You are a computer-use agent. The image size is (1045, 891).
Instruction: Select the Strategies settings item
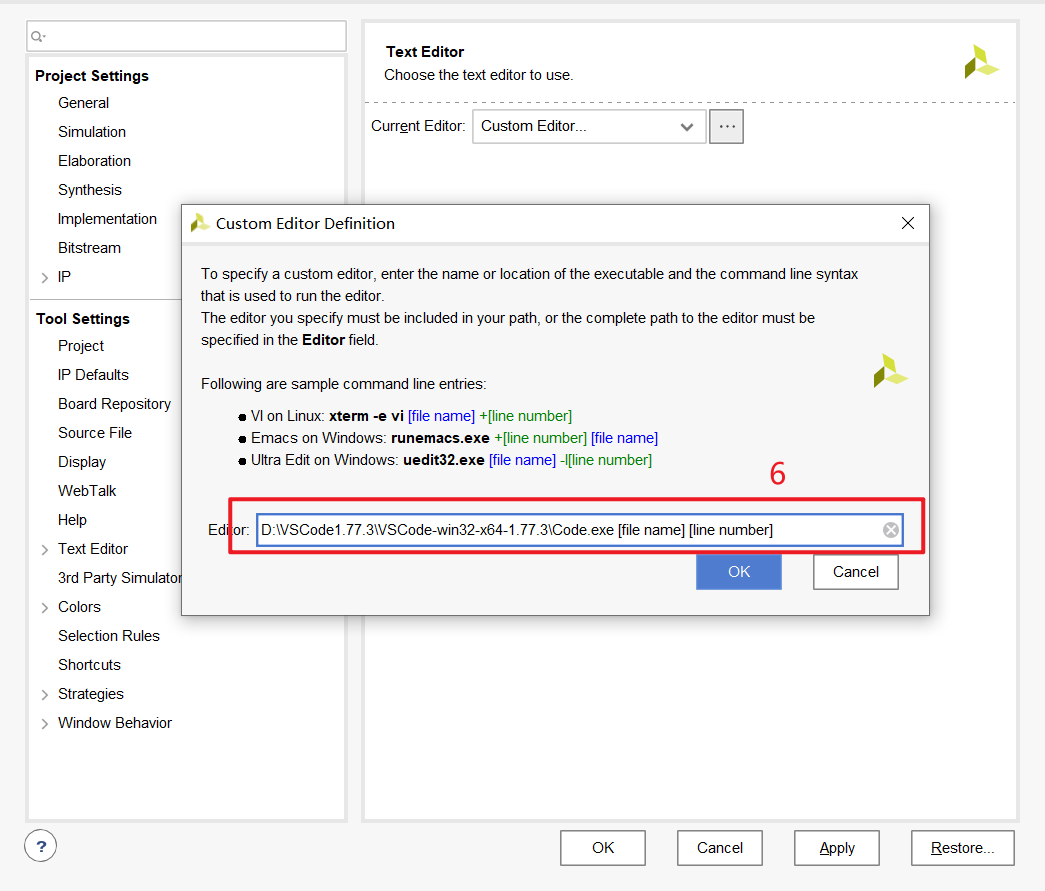point(91,694)
